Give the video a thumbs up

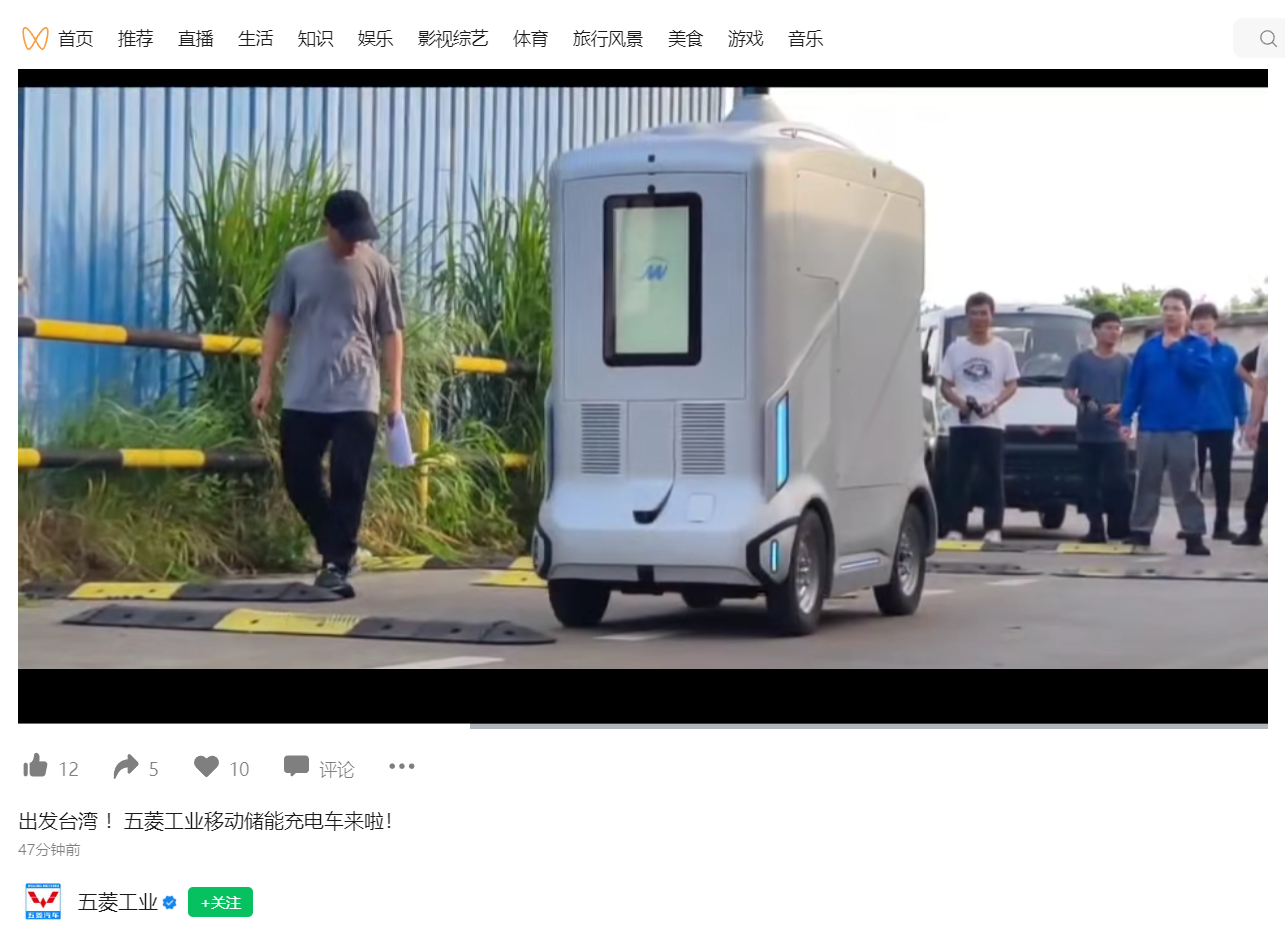coord(34,766)
